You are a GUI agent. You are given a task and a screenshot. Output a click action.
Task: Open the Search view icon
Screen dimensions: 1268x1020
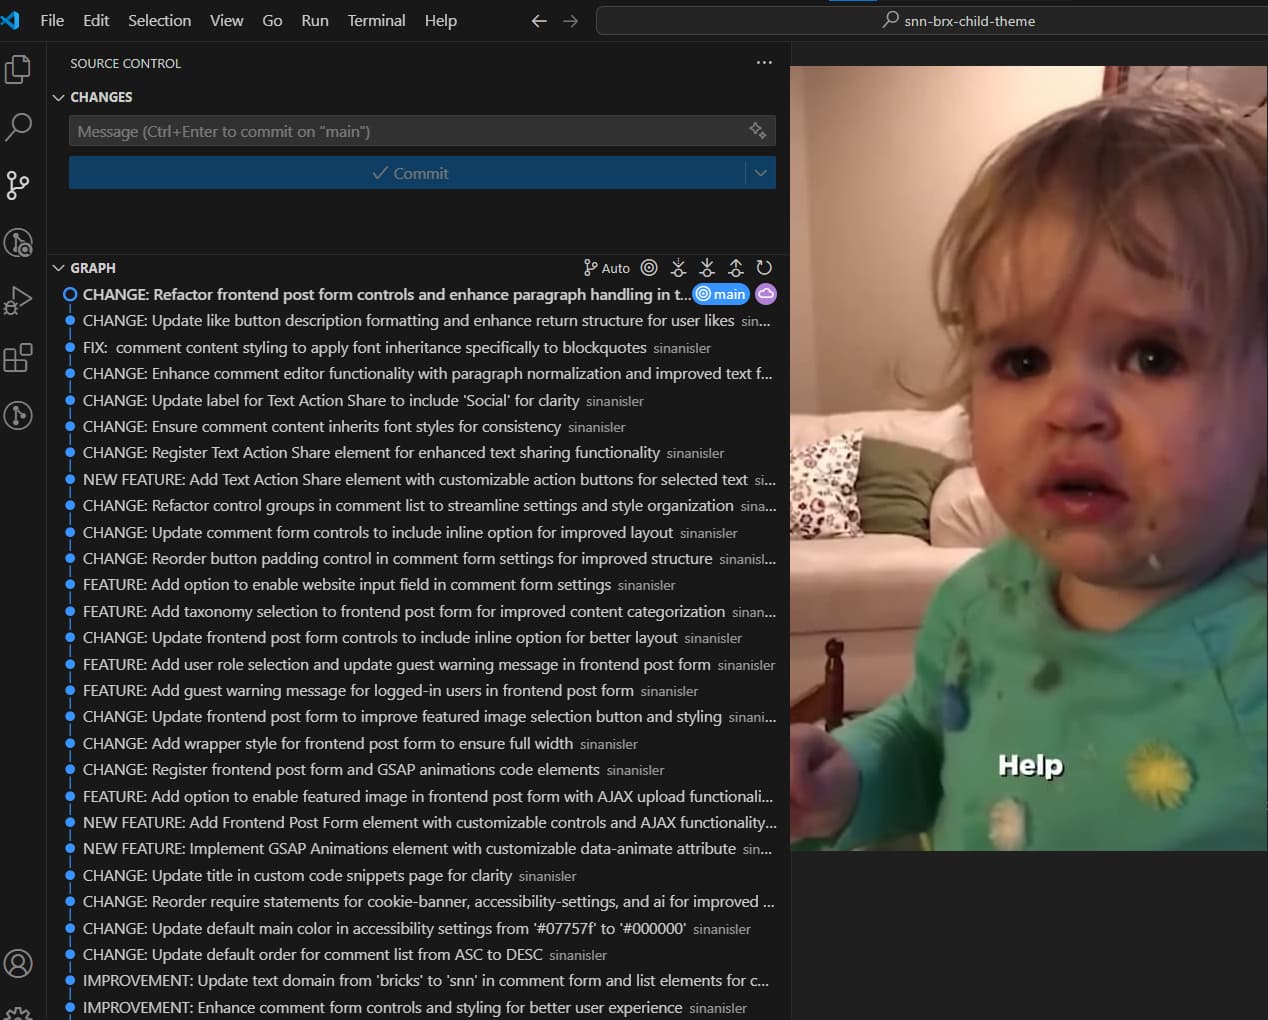[18, 127]
